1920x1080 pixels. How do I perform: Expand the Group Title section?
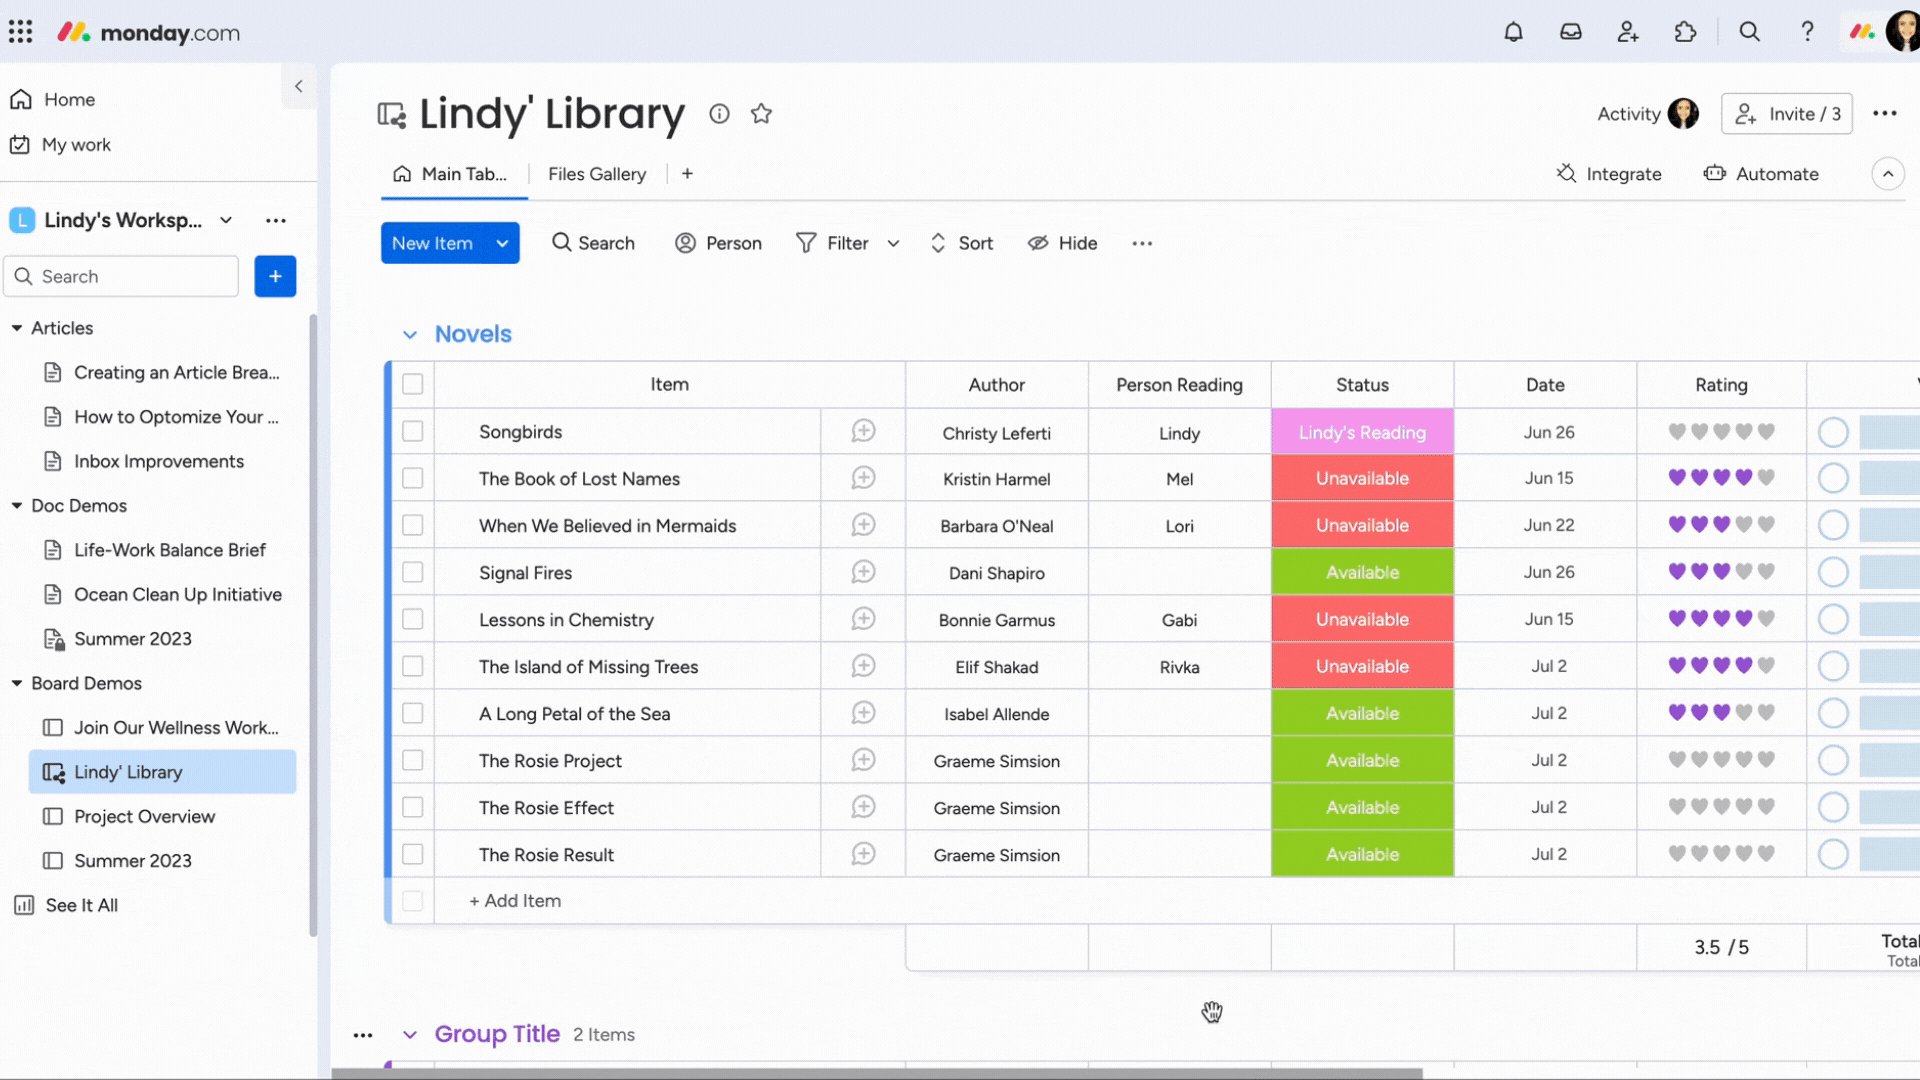click(x=409, y=1034)
